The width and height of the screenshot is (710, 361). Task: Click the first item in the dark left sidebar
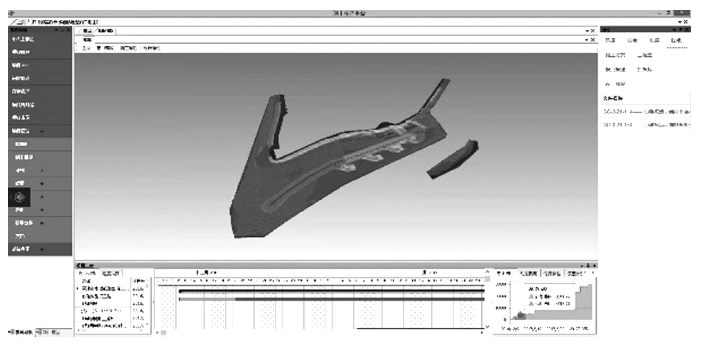(x=40, y=39)
